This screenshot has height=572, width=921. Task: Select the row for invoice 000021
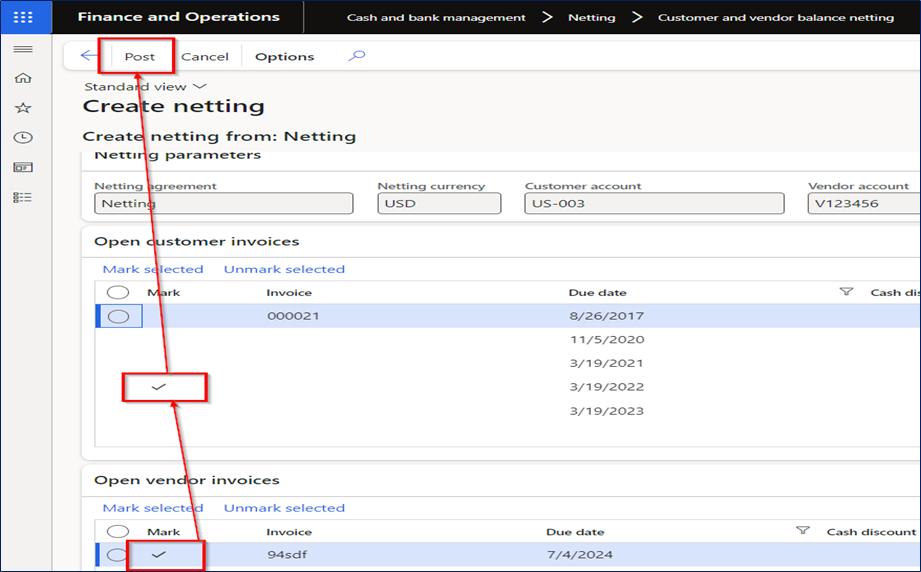(118, 317)
